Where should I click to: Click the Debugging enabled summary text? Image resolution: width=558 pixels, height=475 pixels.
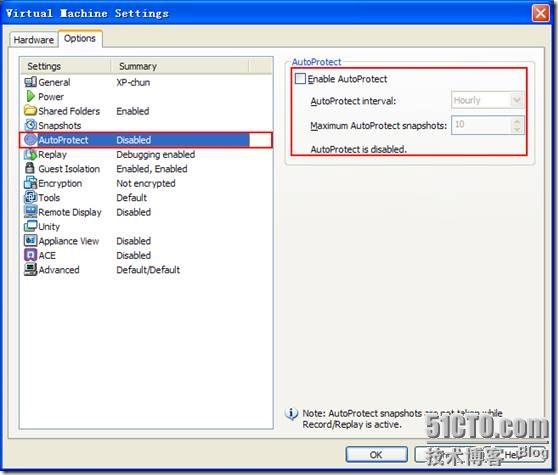click(x=156, y=154)
